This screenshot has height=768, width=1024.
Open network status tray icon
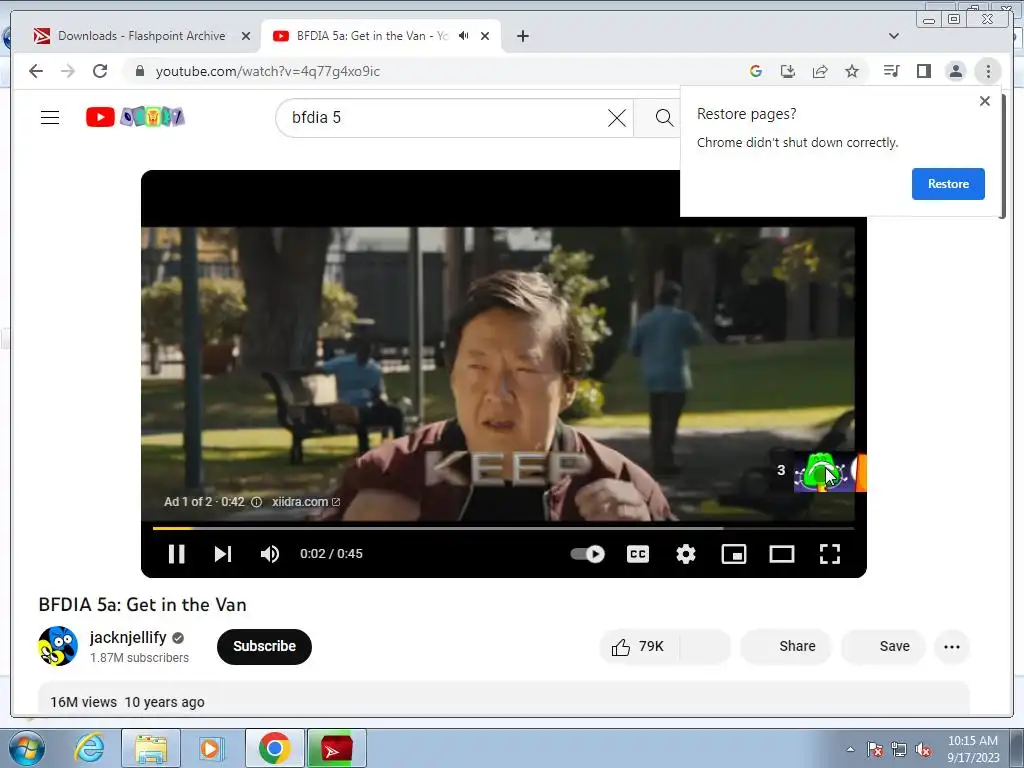899,750
